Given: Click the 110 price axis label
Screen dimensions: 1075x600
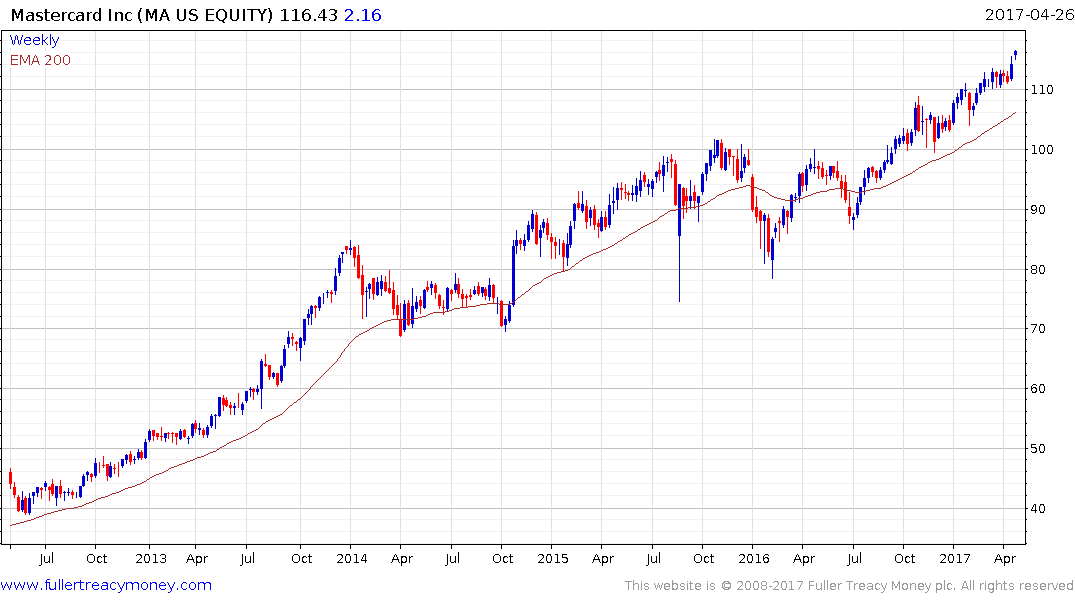Looking at the screenshot, I should click(x=1042, y=90).
